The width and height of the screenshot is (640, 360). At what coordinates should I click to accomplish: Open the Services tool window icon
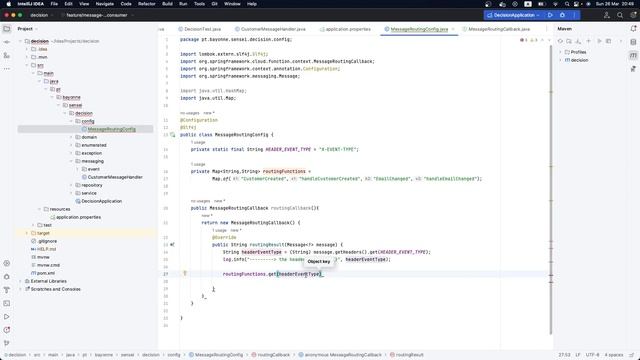click(7, 263)
